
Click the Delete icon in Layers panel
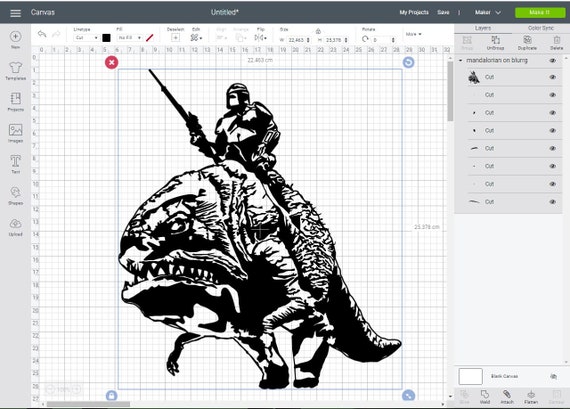pos(556,43)
